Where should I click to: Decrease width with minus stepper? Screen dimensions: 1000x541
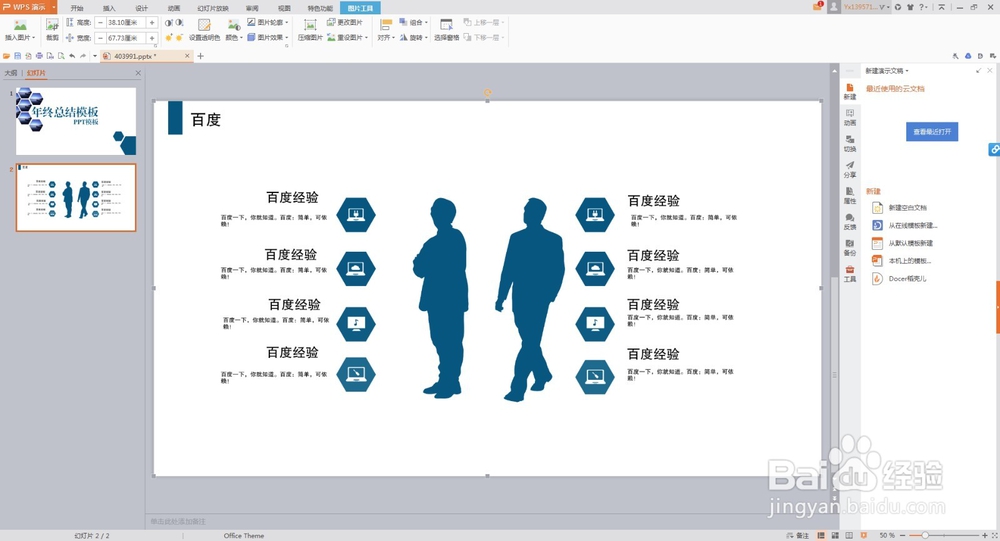pyautogui.click(x=100, y=38)
